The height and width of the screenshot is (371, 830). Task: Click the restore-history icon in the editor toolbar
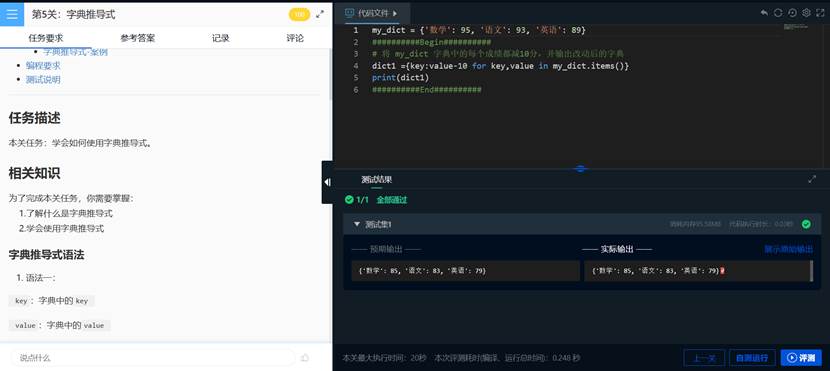click(x=792, y=13)
